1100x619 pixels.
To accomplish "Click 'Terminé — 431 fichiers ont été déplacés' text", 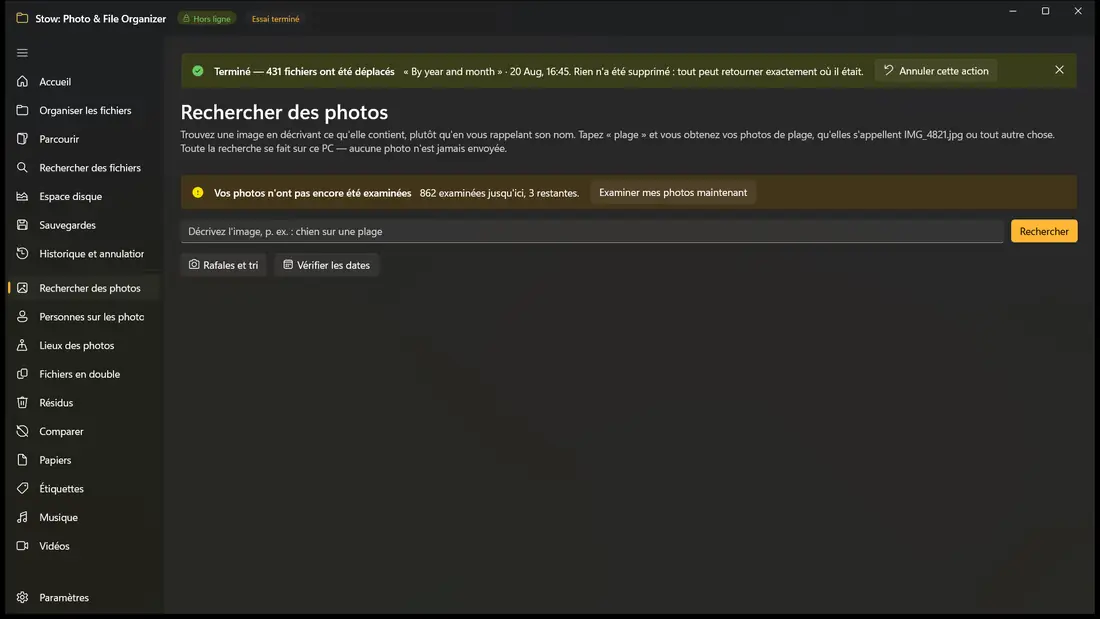I will pyautogui.click(x=304, y=72).
